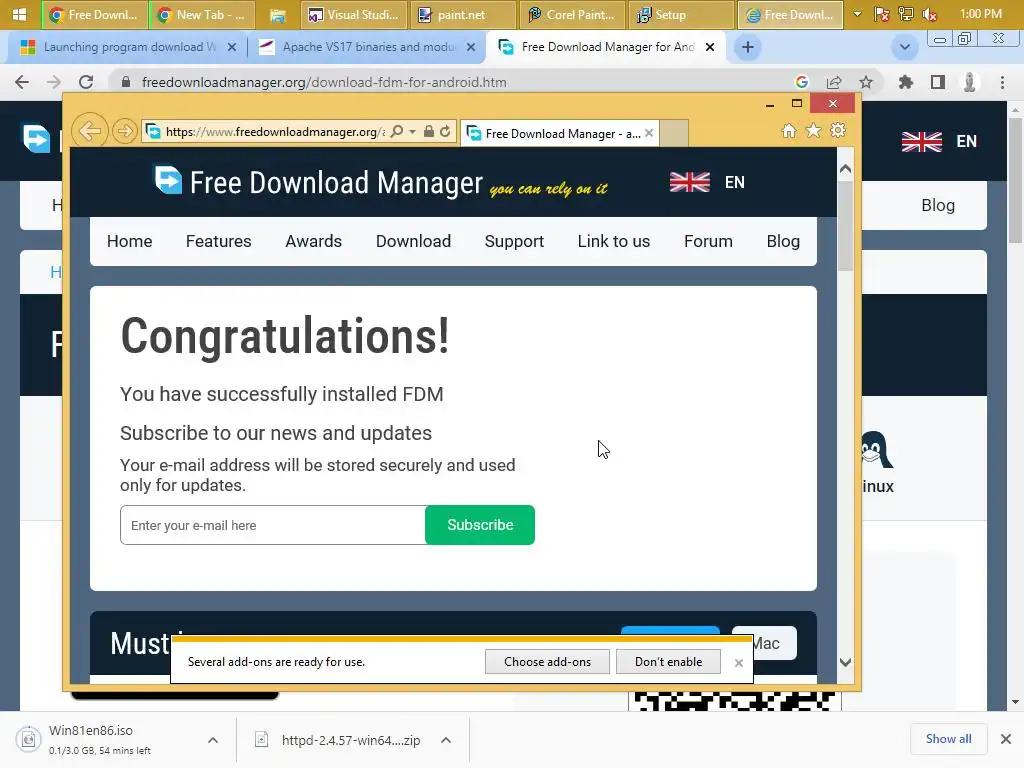1024x768 pixels.
Task: Open Awards menu item
Action: coord(313,241)
